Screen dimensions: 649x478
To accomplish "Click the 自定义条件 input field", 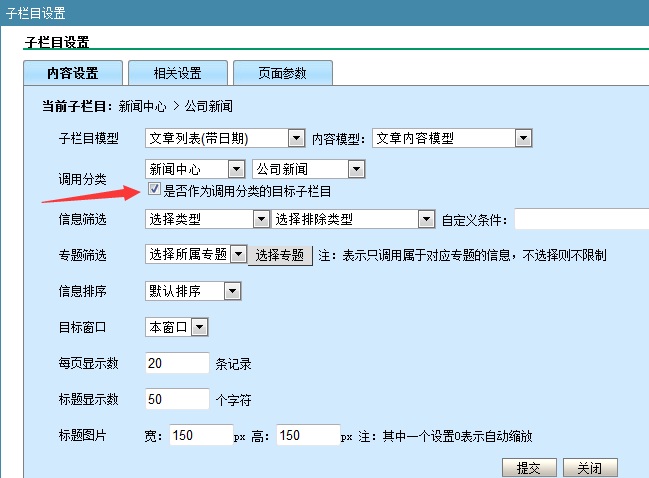I will click(x=580, y=220).
